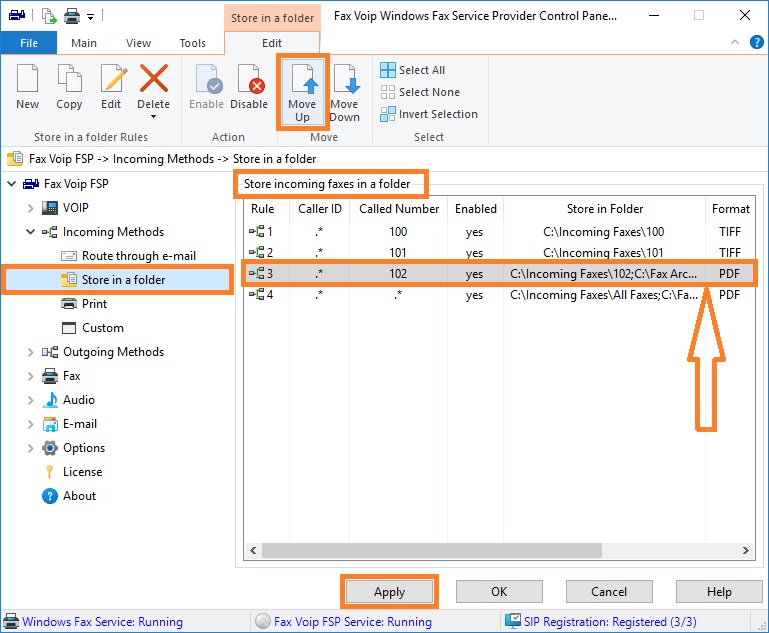769x633 pixels.
Task: Click the Enable rule icon
Action: coord(208,78)
